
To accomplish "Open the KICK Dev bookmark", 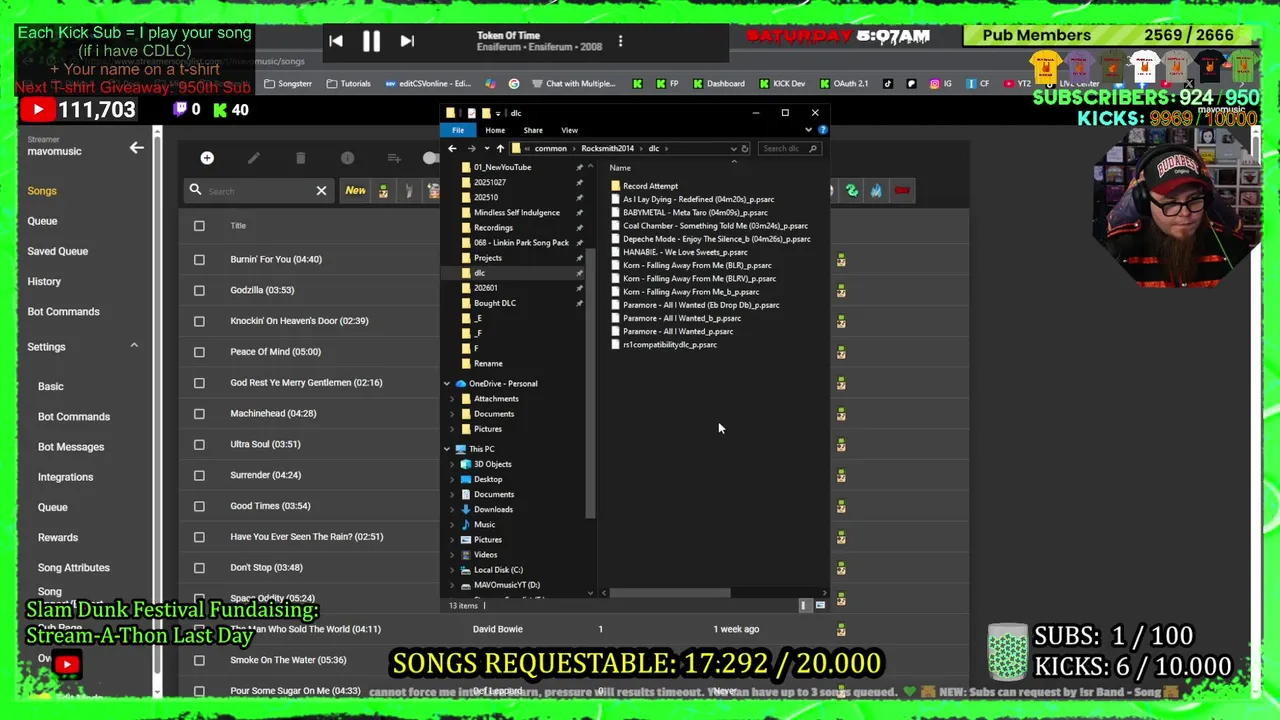I will click(782, 84).
